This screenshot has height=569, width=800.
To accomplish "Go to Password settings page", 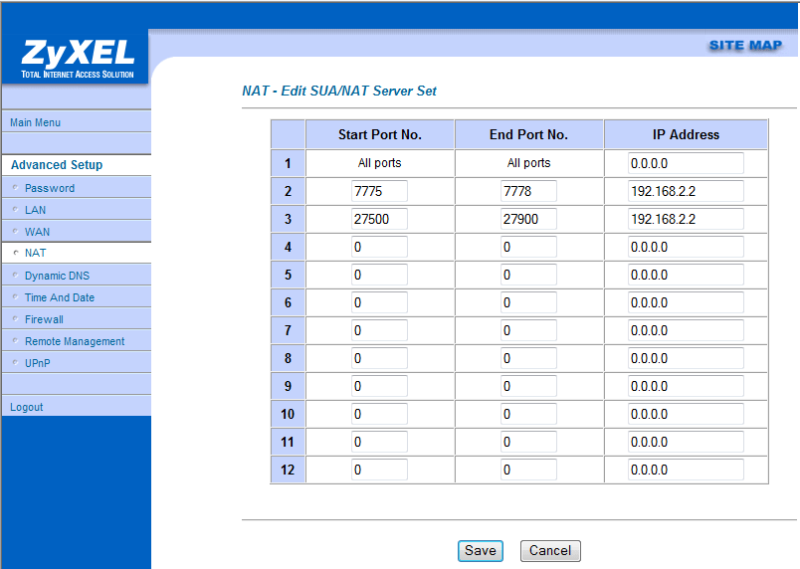I will [x=49, y=188].
